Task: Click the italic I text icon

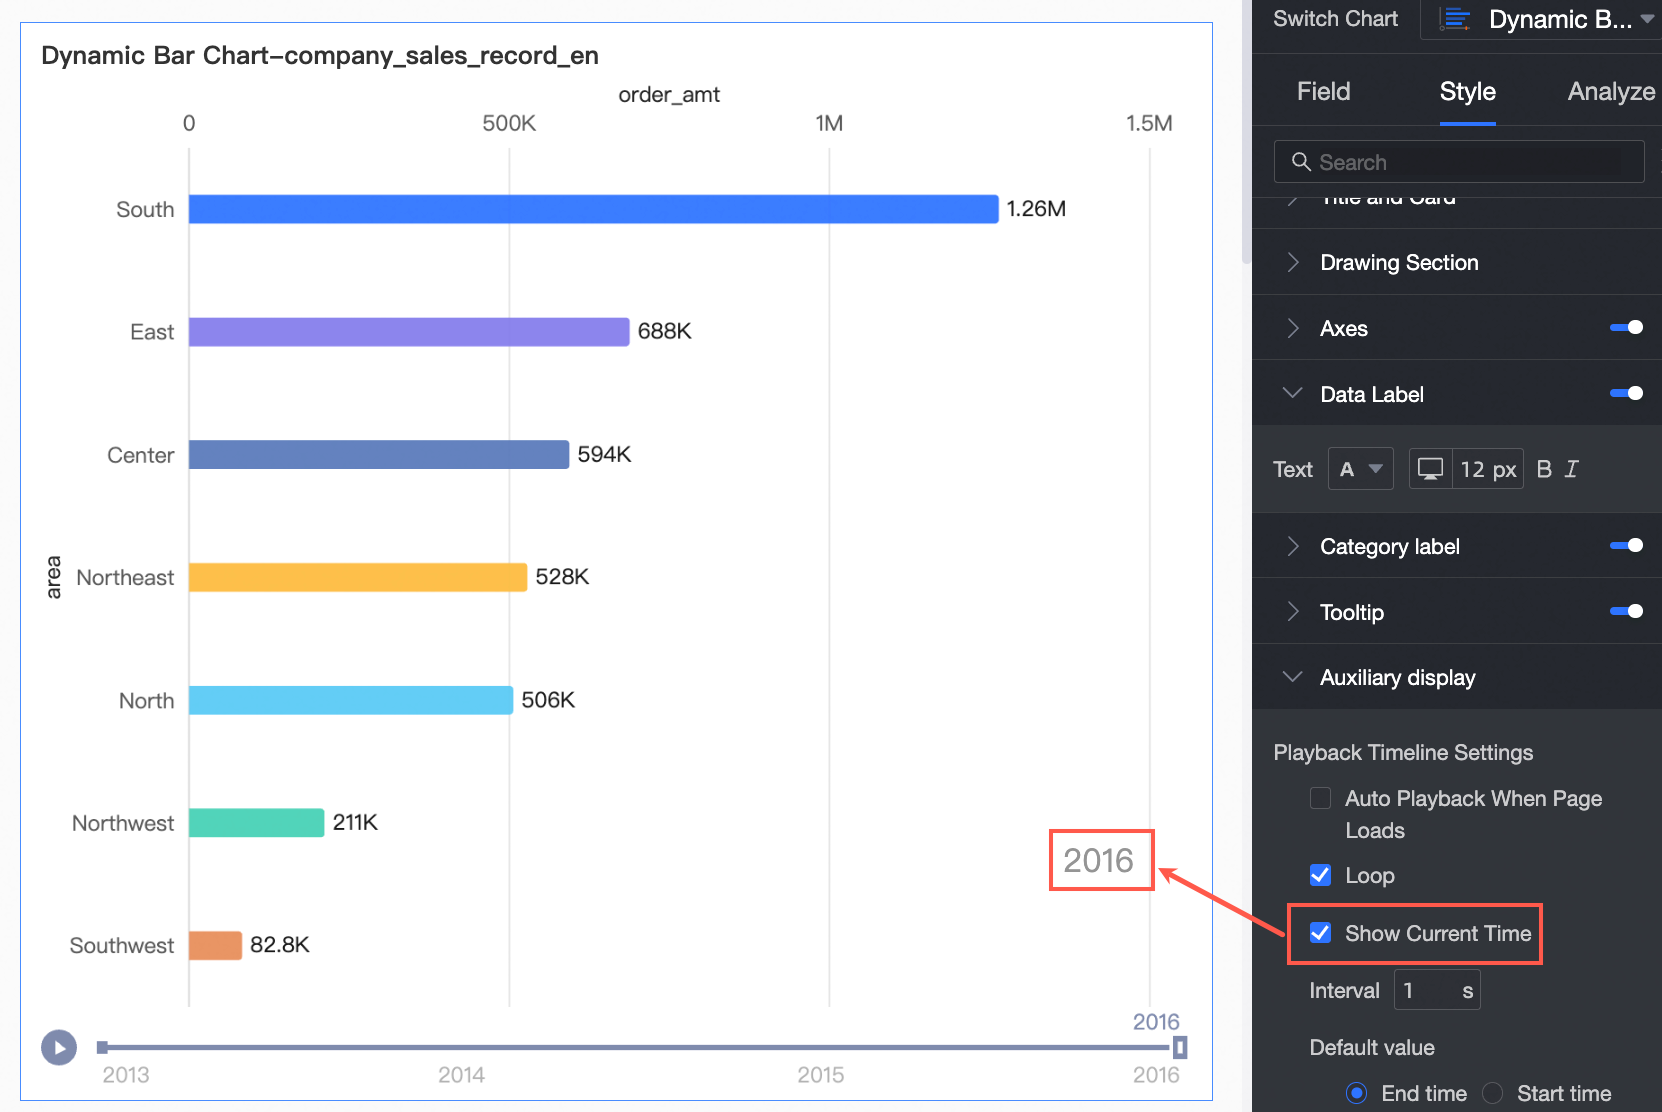Action: 1572,469
